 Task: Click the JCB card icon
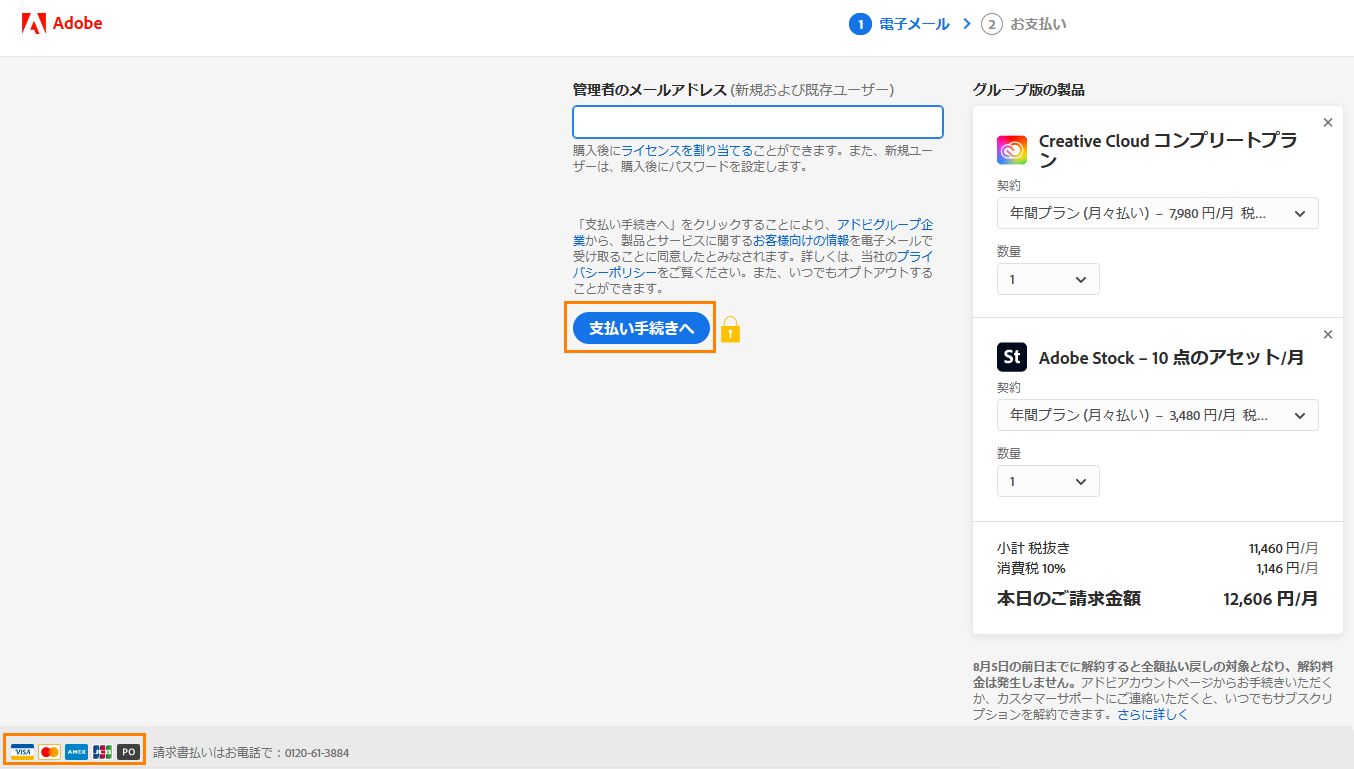pos(102,752)
